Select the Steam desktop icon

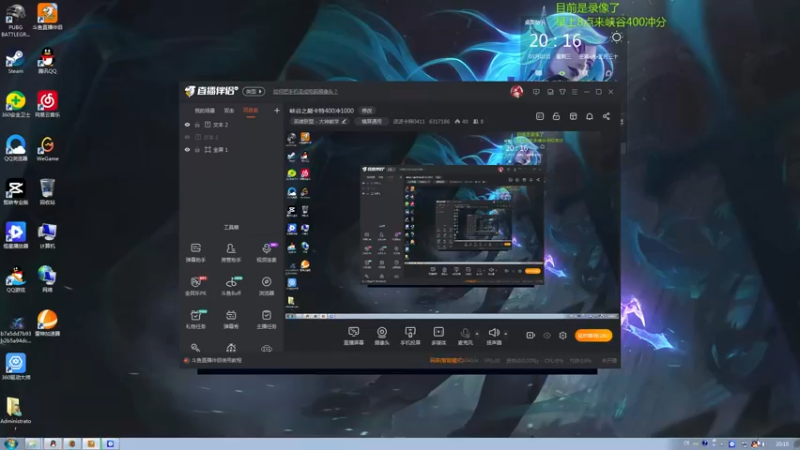pos(15,62)
